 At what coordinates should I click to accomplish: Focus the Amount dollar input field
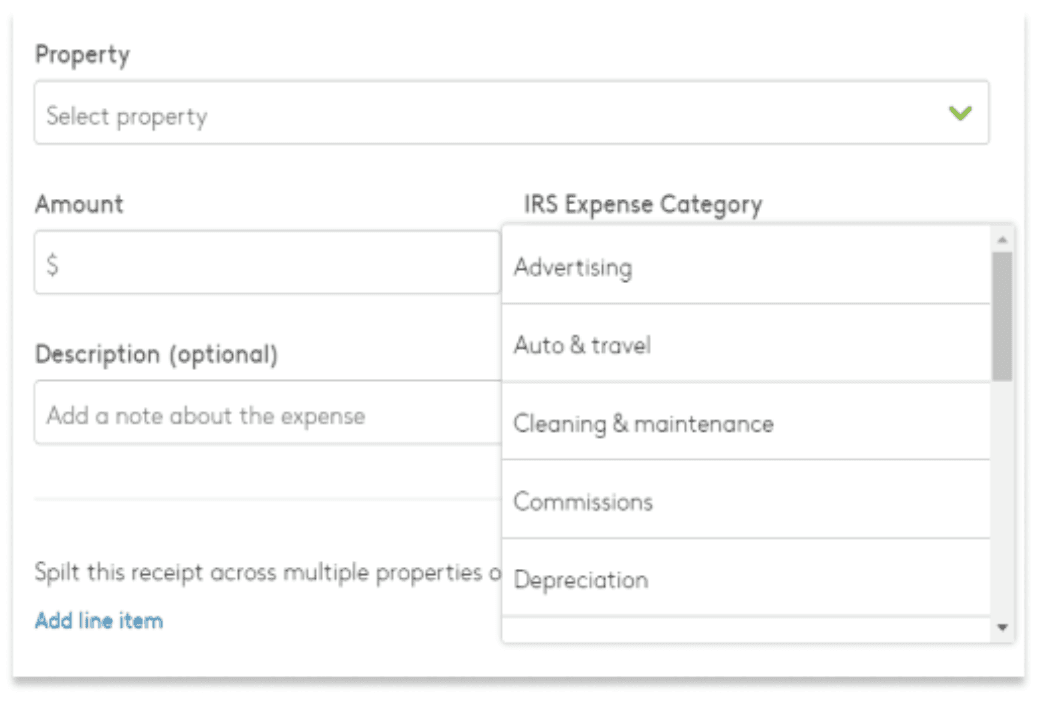click(268, 264)
